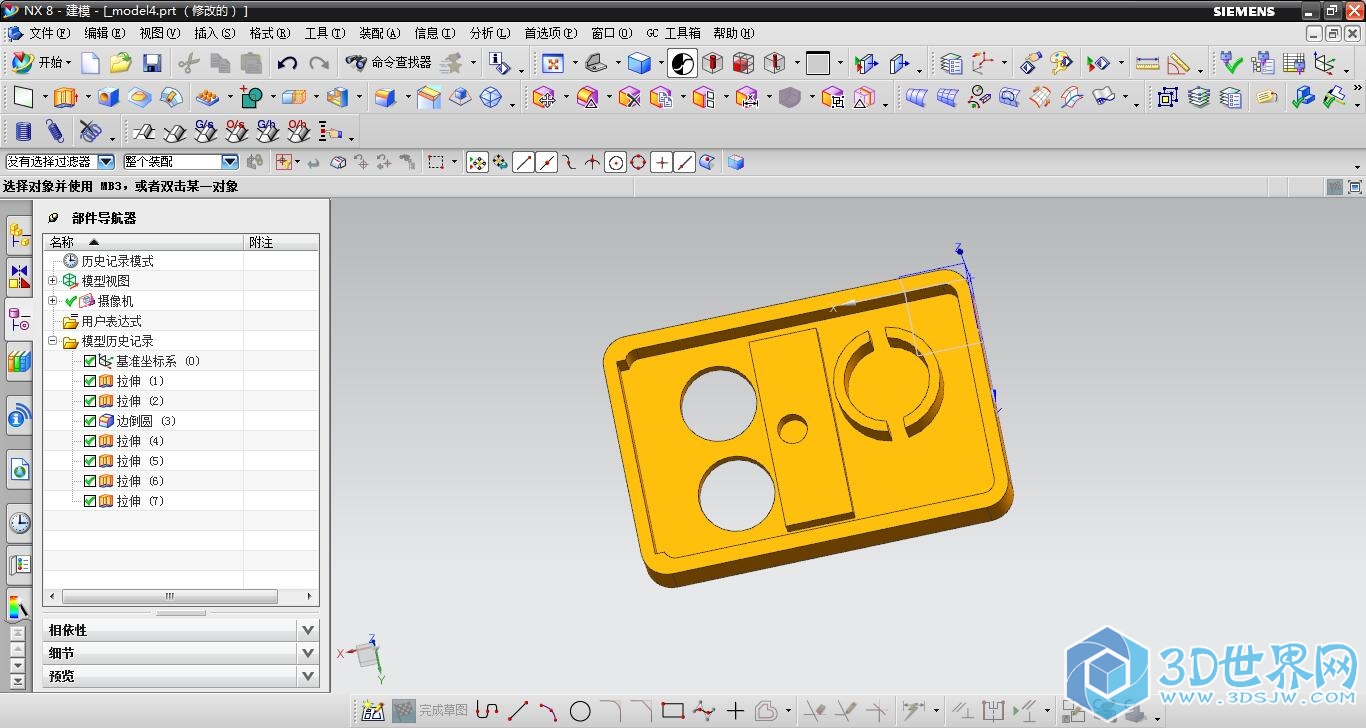The width and height of the screenshot is (1366, 728).
Task: Uncheck the 拉伸 (5) feature checkbox
Action: (x=90, y=461)
